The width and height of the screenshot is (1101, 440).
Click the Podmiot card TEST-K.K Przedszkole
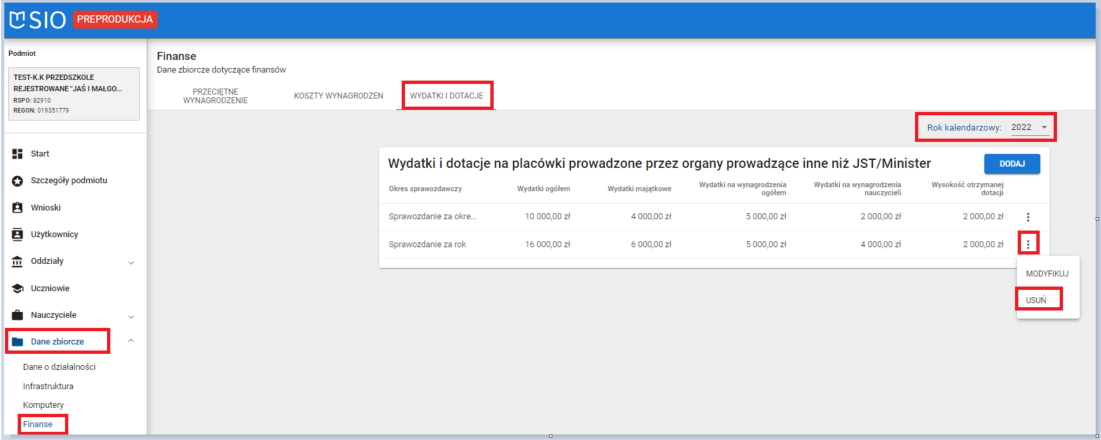[74, 94]
